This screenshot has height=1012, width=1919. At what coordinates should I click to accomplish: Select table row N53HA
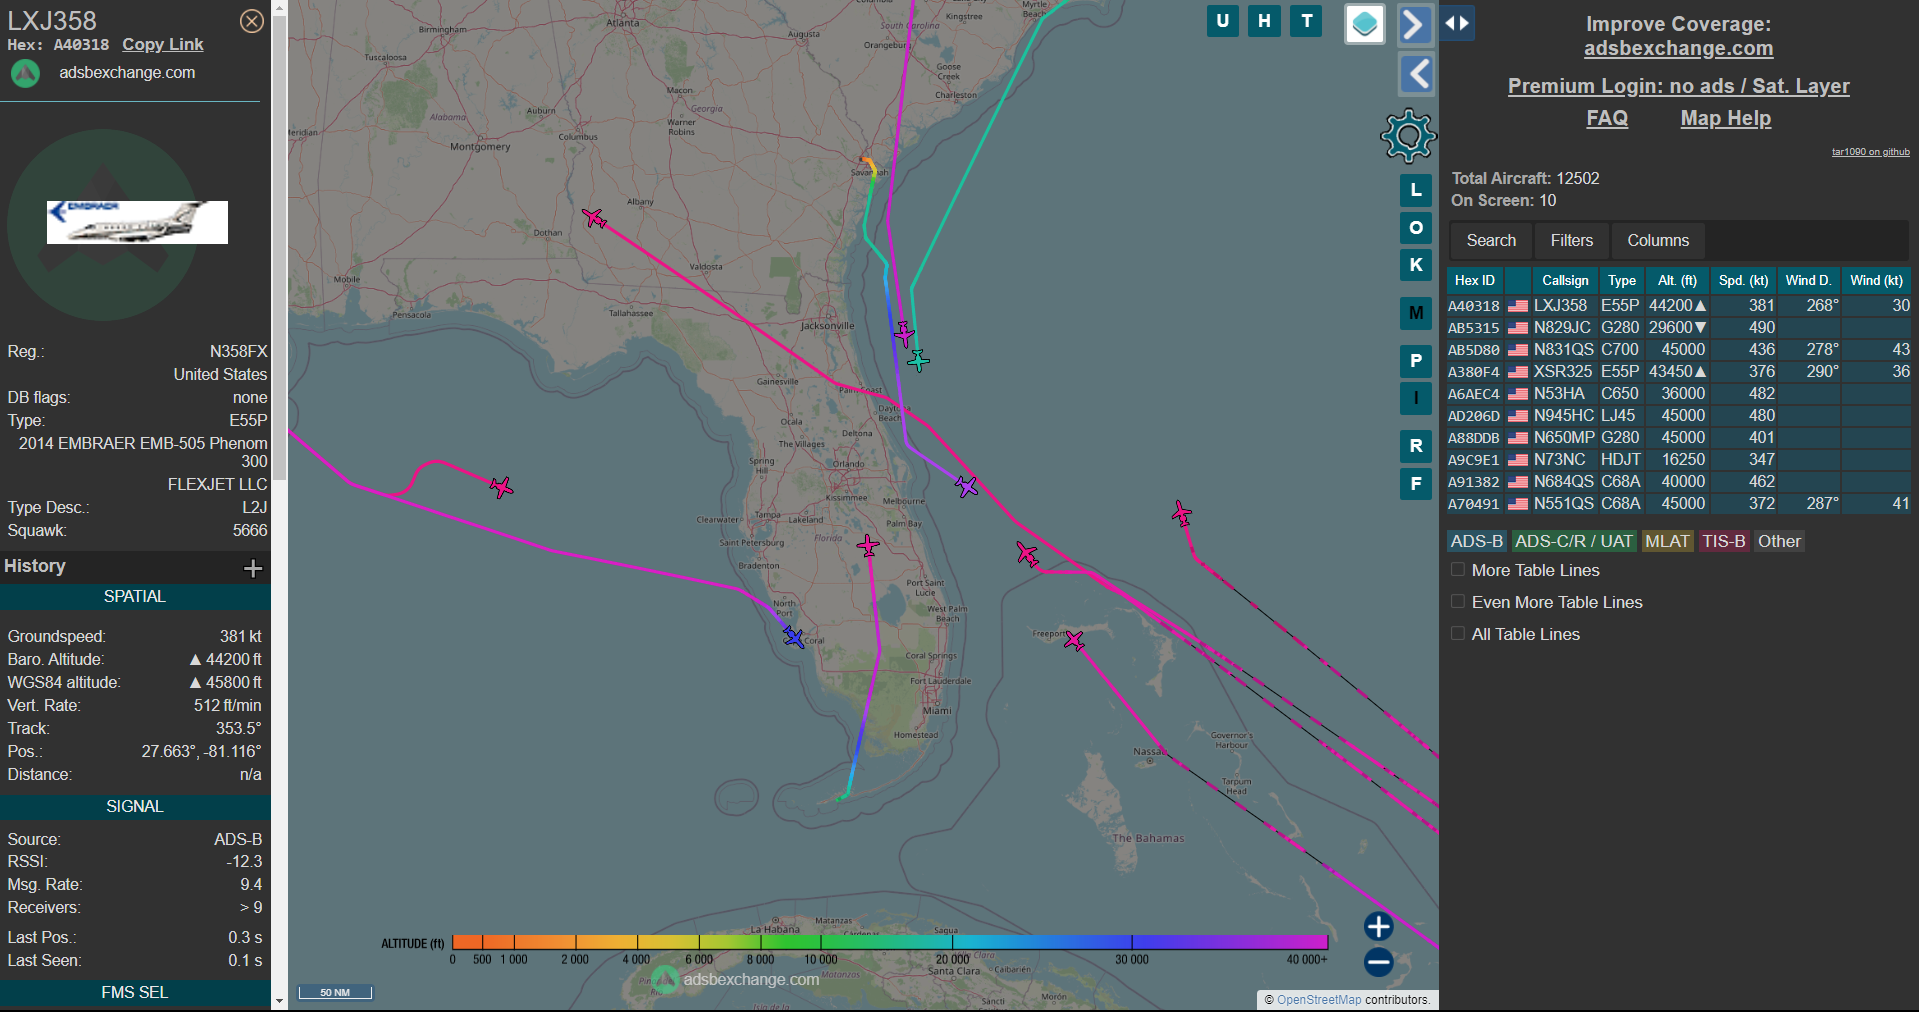click(x=1678, y=393)
